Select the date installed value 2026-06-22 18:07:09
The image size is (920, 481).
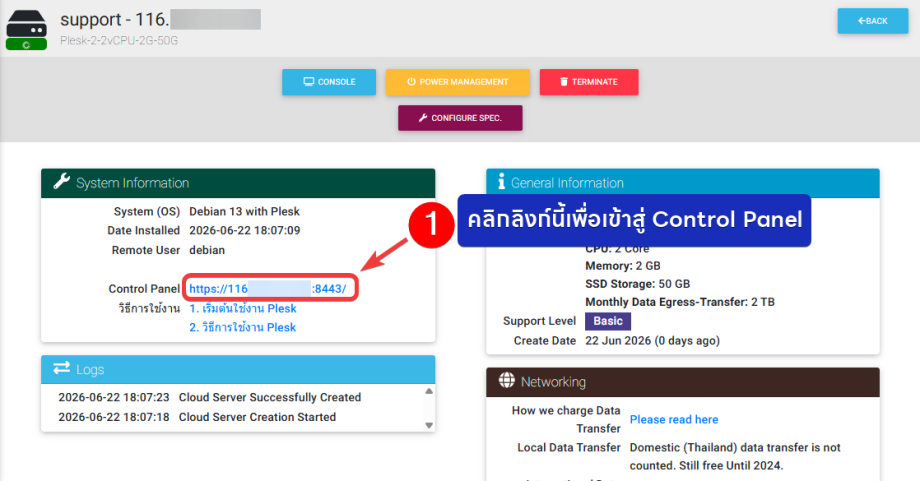pyautogui.click(x=245, y=231)
